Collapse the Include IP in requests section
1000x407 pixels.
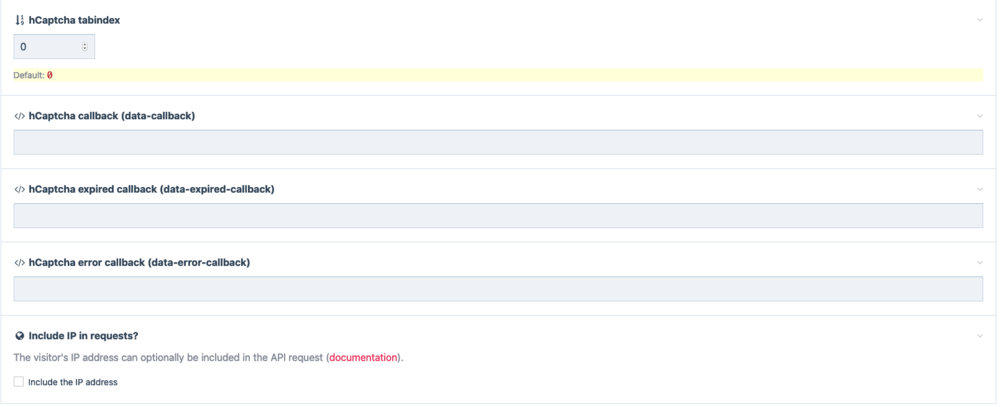pos(980,336)
